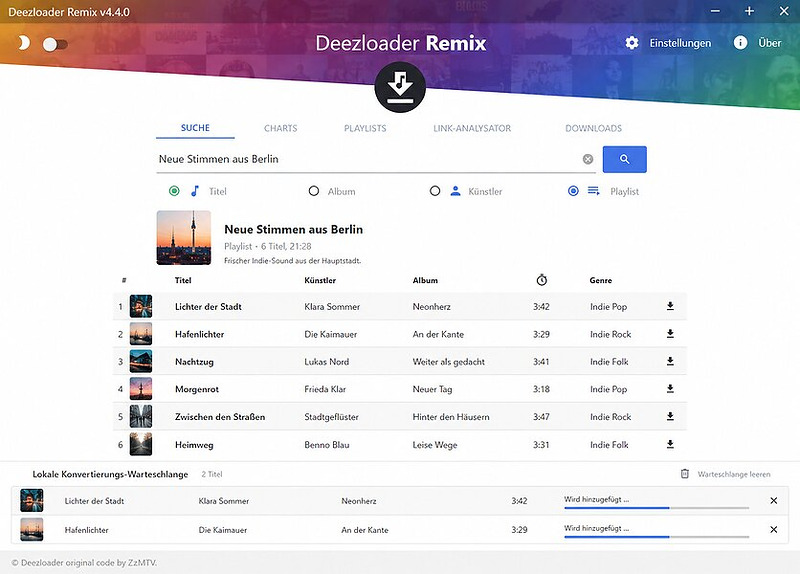Click the Album column header

coord(425,280)
